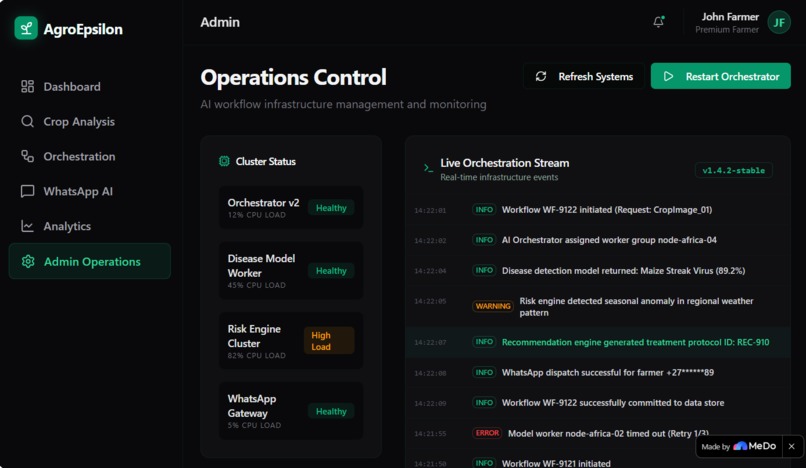Click the Crop Analysis magnifier icon

click(x=27, y=121)
